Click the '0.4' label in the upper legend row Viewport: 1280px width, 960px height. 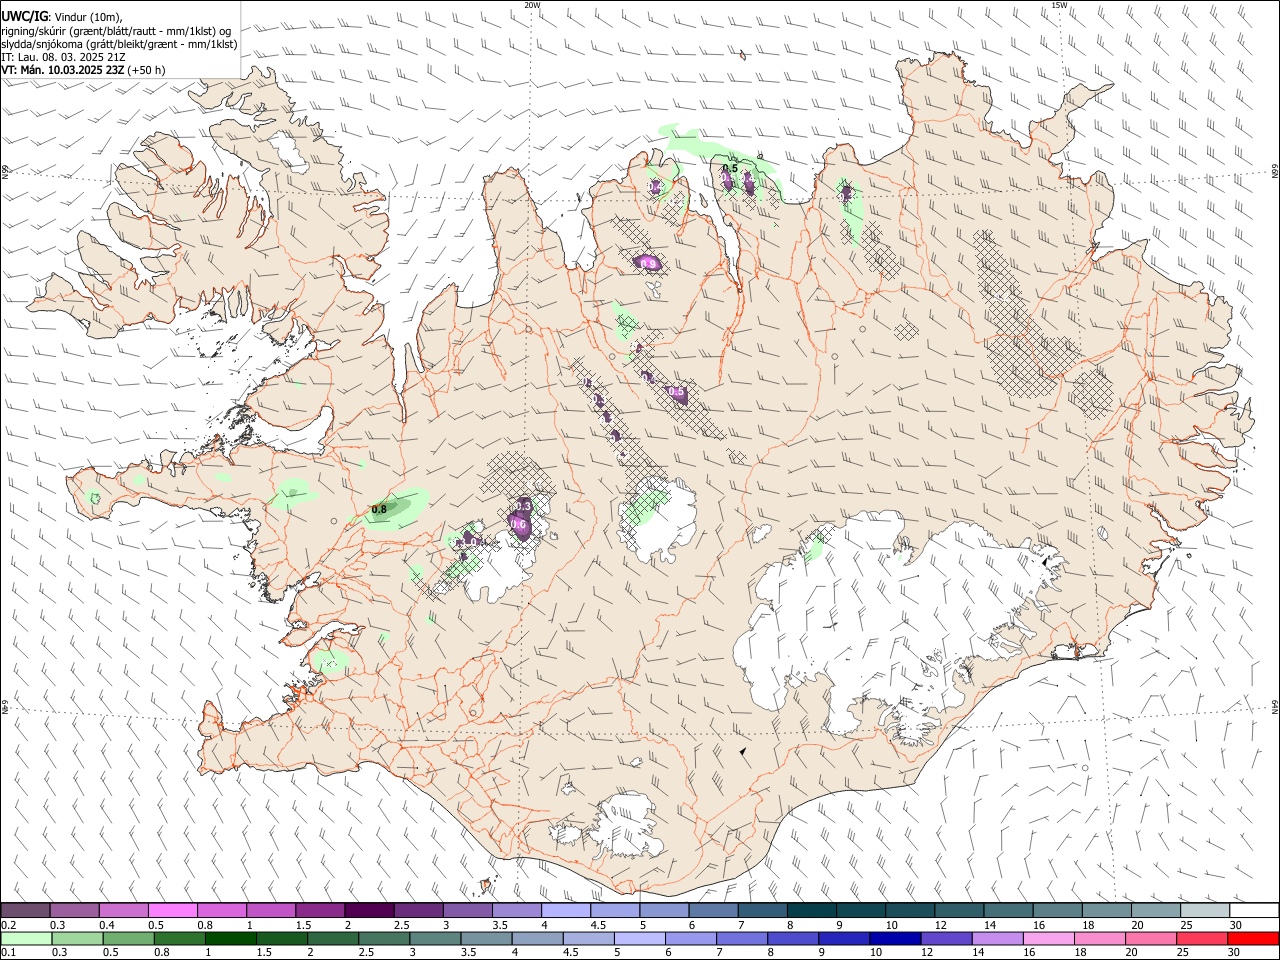pos(108,925)
